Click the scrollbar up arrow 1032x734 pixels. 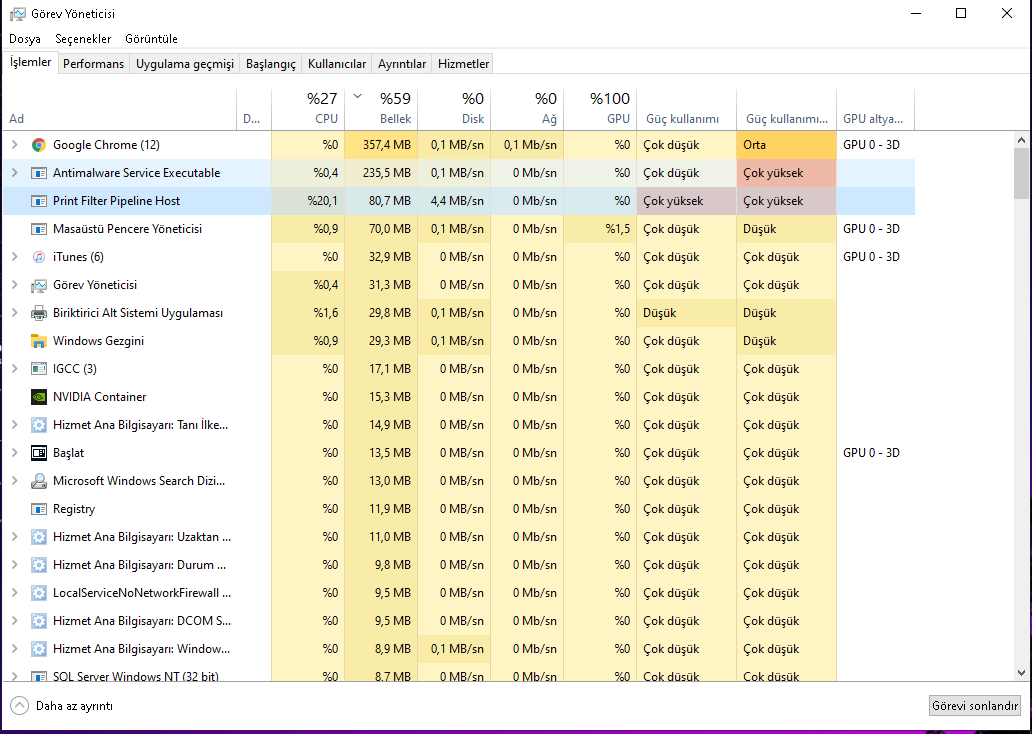[1021, 140]
